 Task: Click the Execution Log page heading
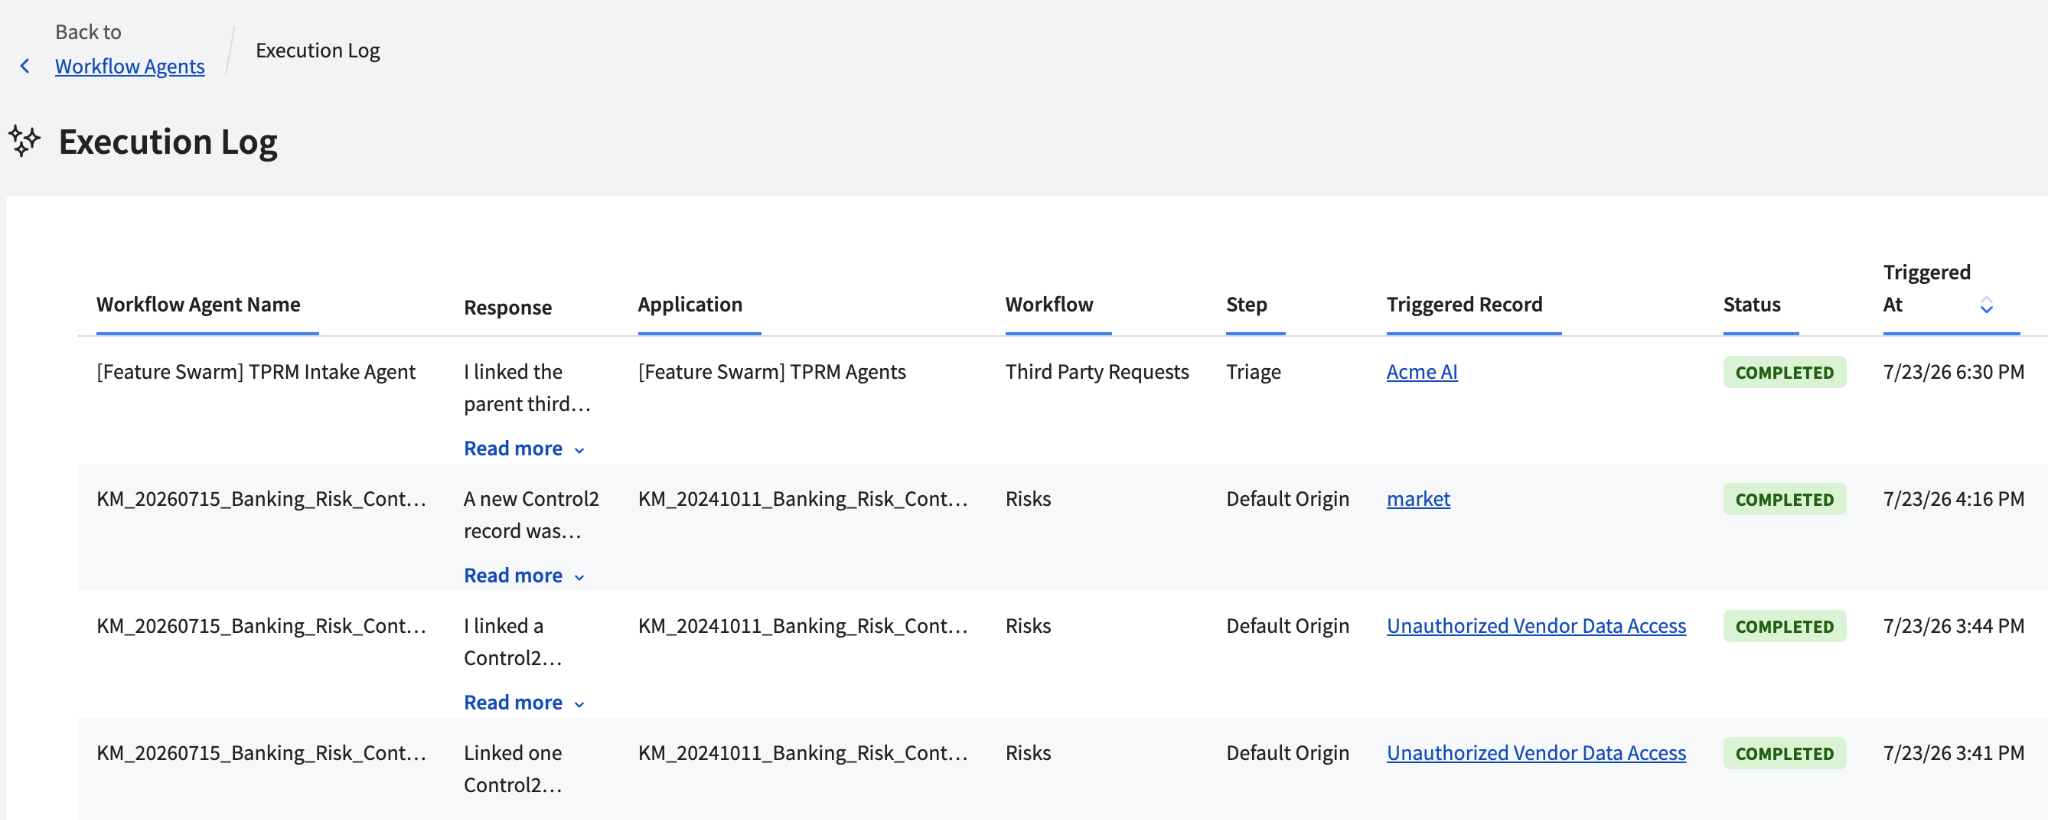click(168, 142)
